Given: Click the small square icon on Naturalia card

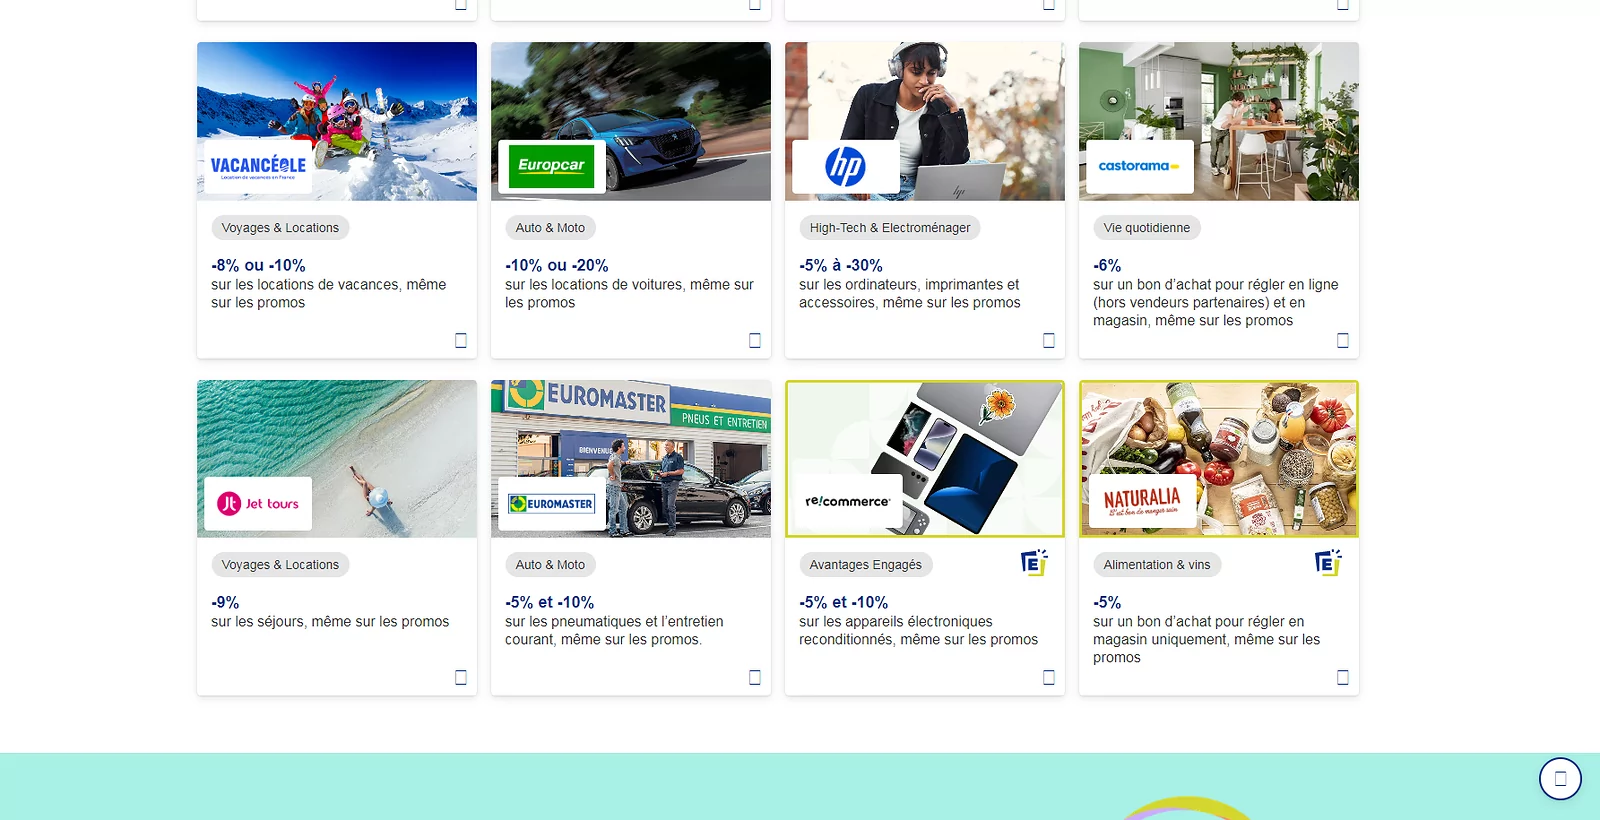Looking at the screenshot, I should (x=1343, y=677).
